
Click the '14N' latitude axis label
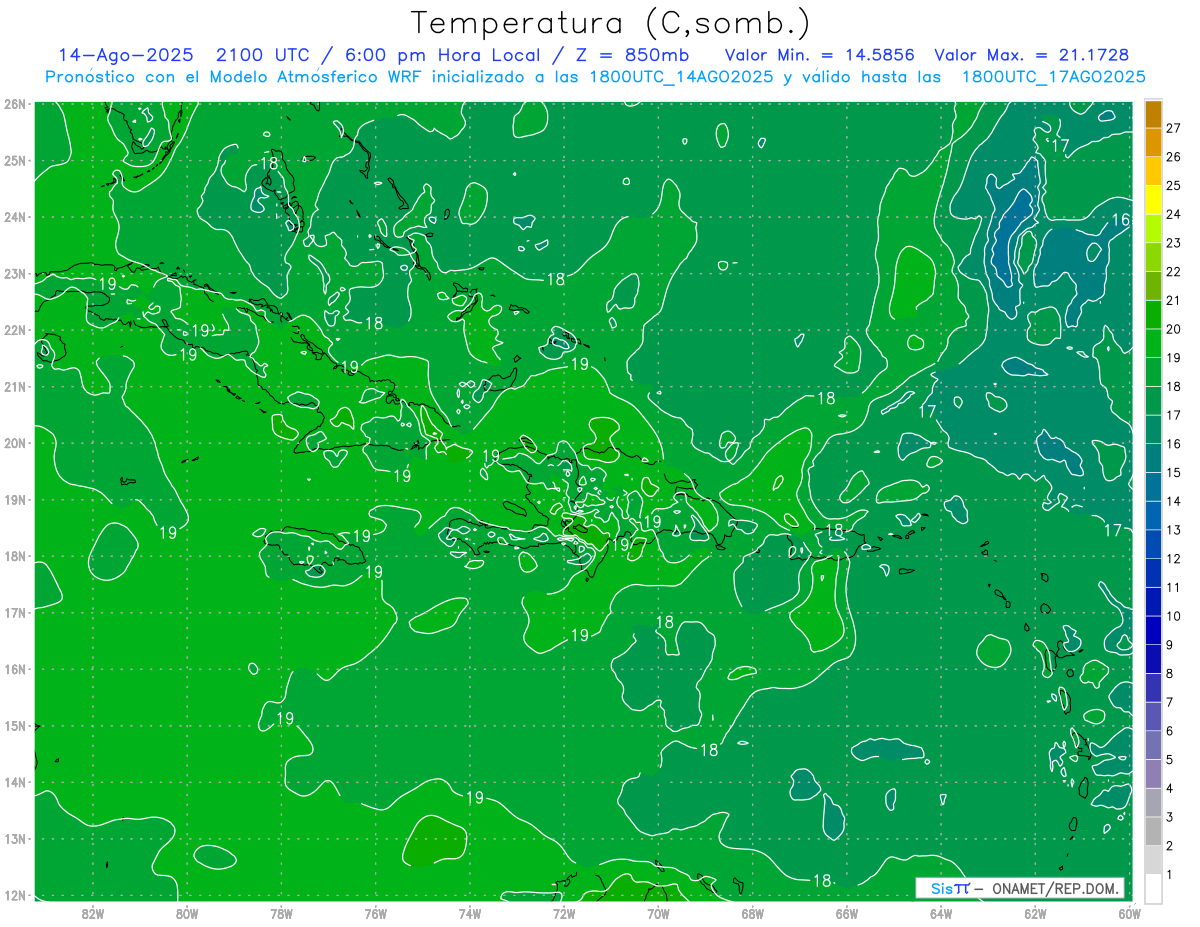(15, 782)
